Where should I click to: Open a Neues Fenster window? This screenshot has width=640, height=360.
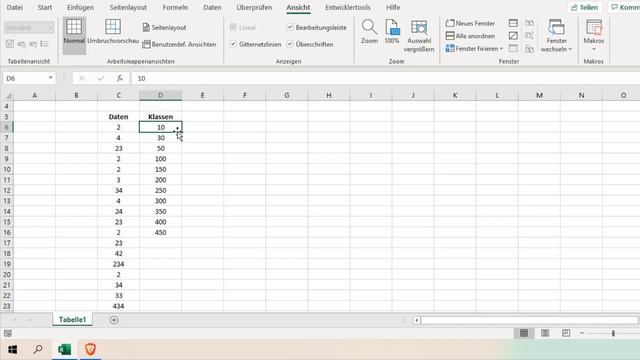[x=470, y=23]
